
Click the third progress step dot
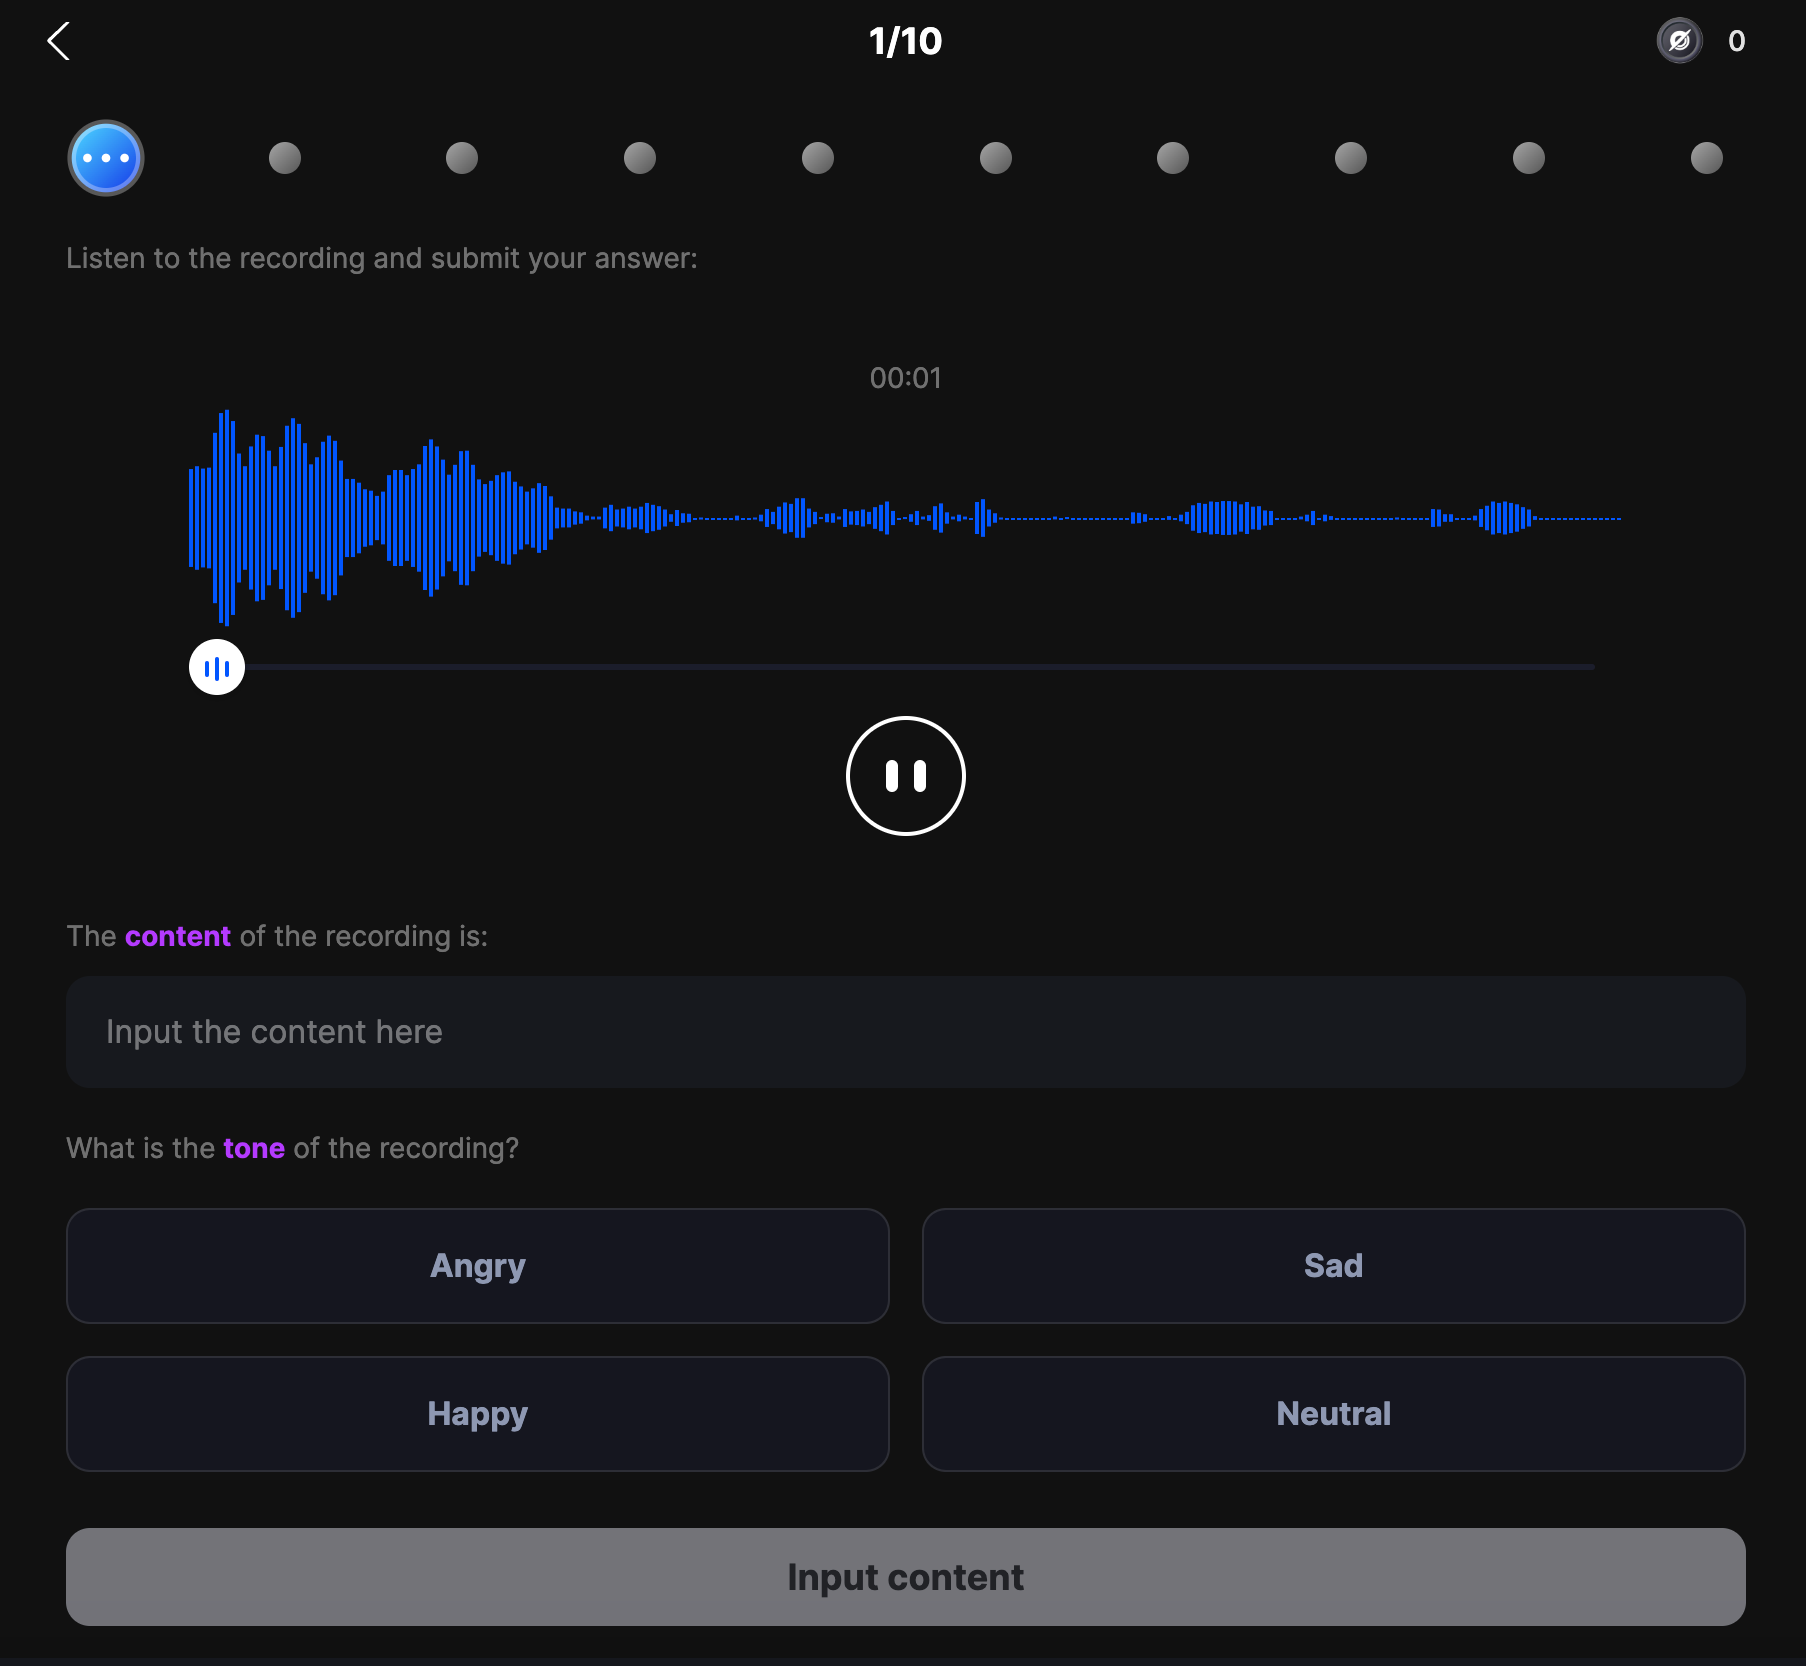[462, 158]
